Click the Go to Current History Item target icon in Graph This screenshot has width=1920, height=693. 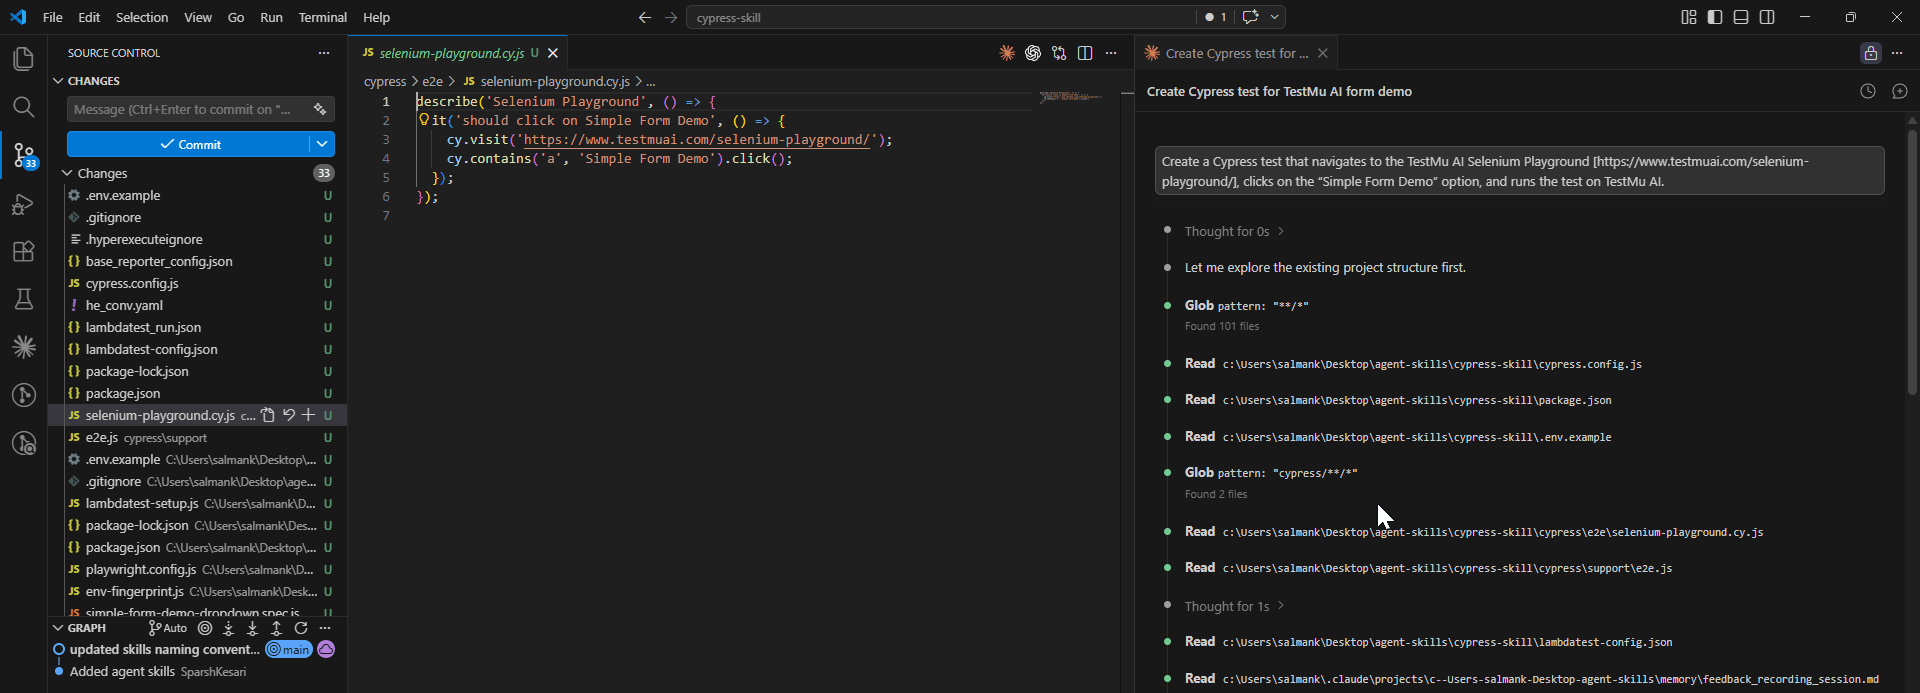(x=205, y=628)
